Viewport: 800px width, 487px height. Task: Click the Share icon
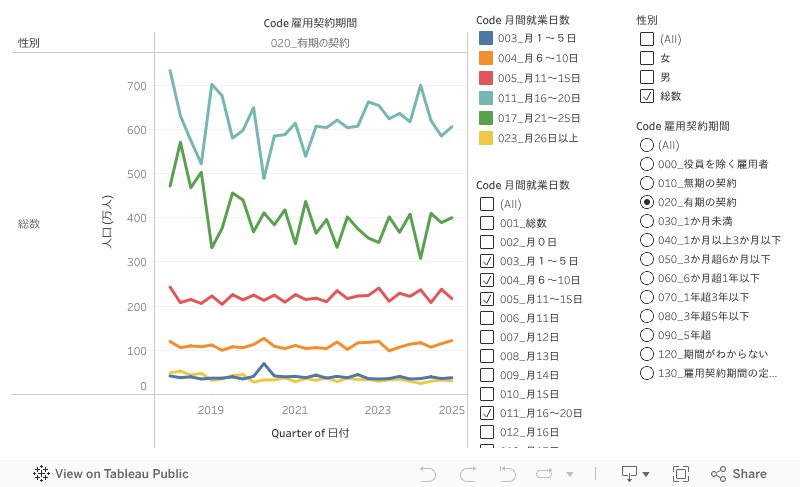[738, 474]
